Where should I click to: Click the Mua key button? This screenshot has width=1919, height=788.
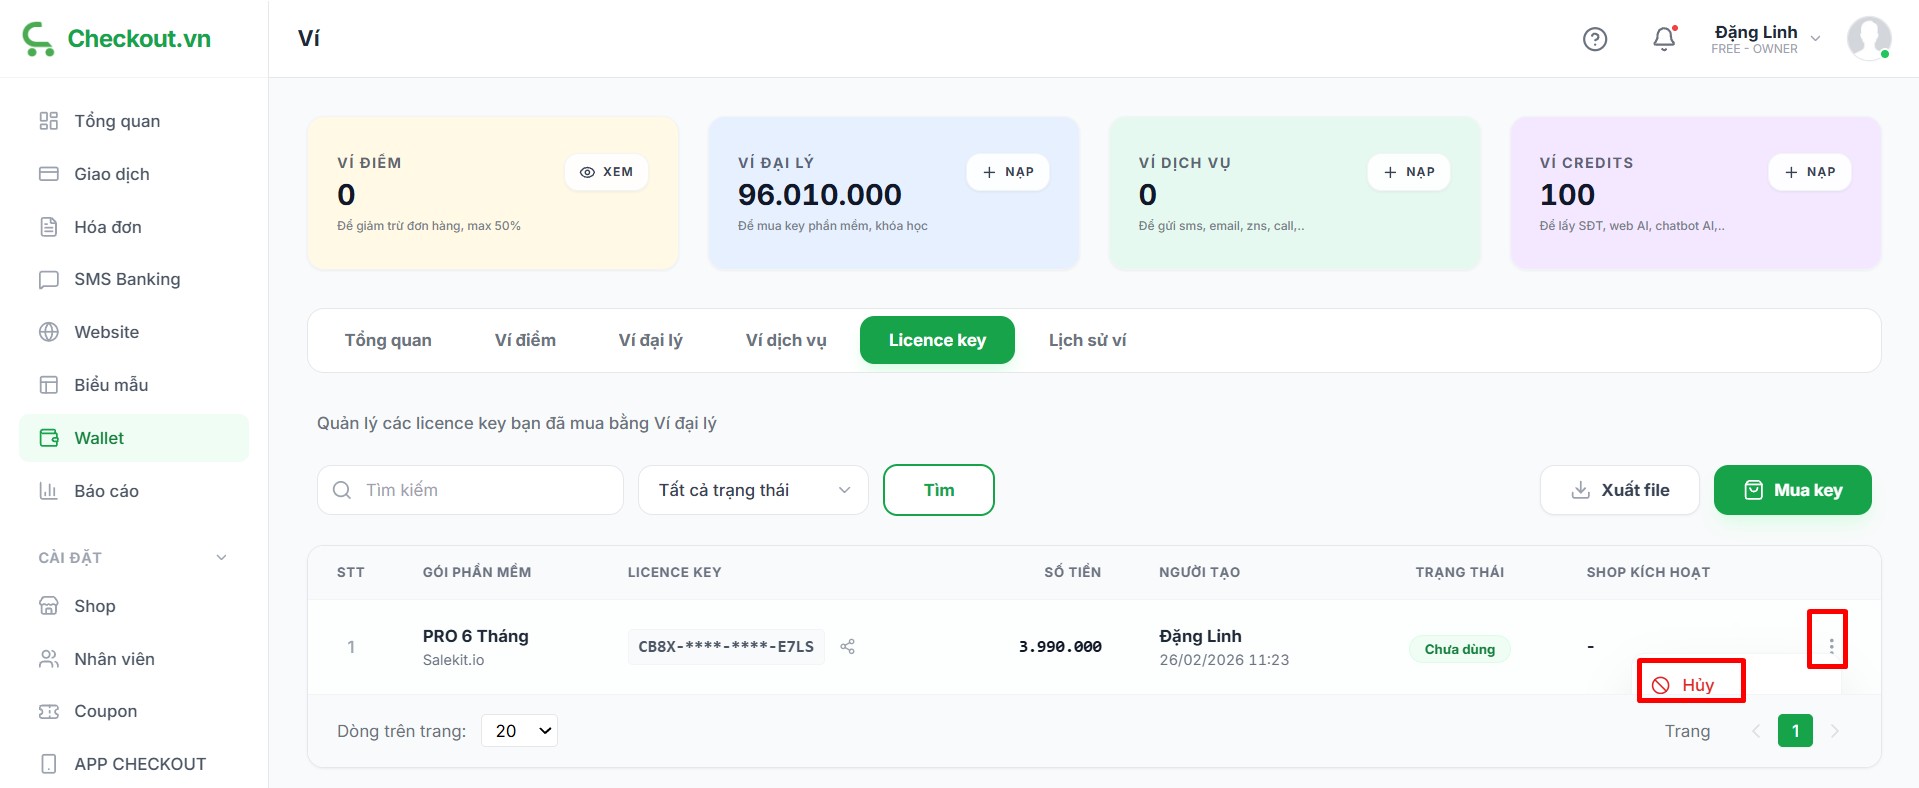(x=1792, y=490)
